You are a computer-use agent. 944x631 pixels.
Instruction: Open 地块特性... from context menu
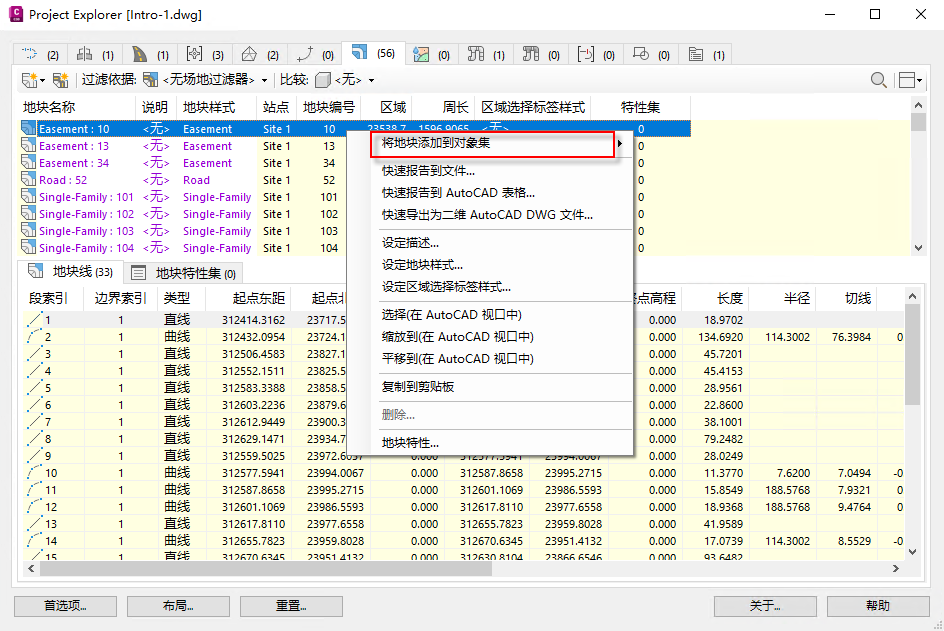[x=410, y=443]
